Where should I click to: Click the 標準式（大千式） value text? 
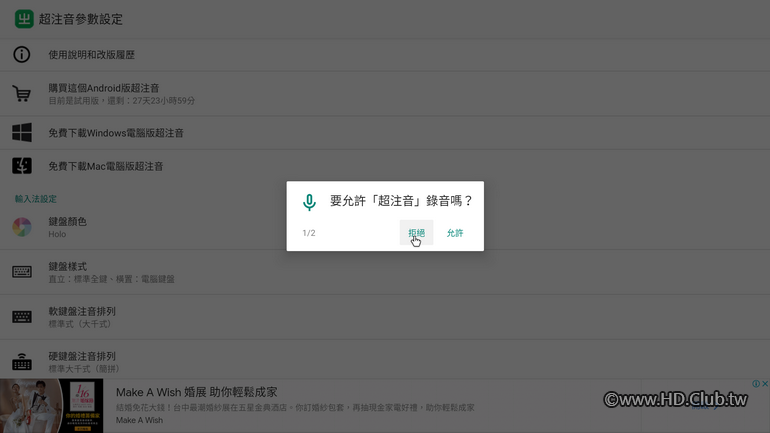pyautogui.click(x=82, y=324)
